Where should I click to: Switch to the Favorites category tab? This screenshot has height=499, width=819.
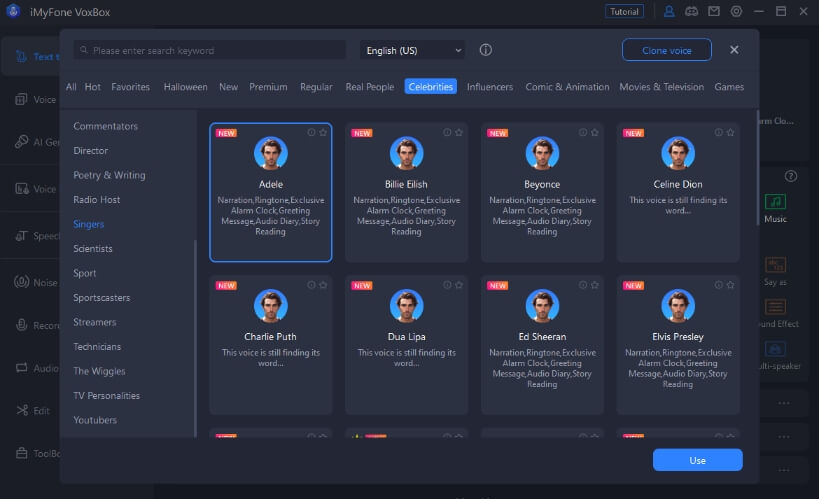click(x=131, y=87)
